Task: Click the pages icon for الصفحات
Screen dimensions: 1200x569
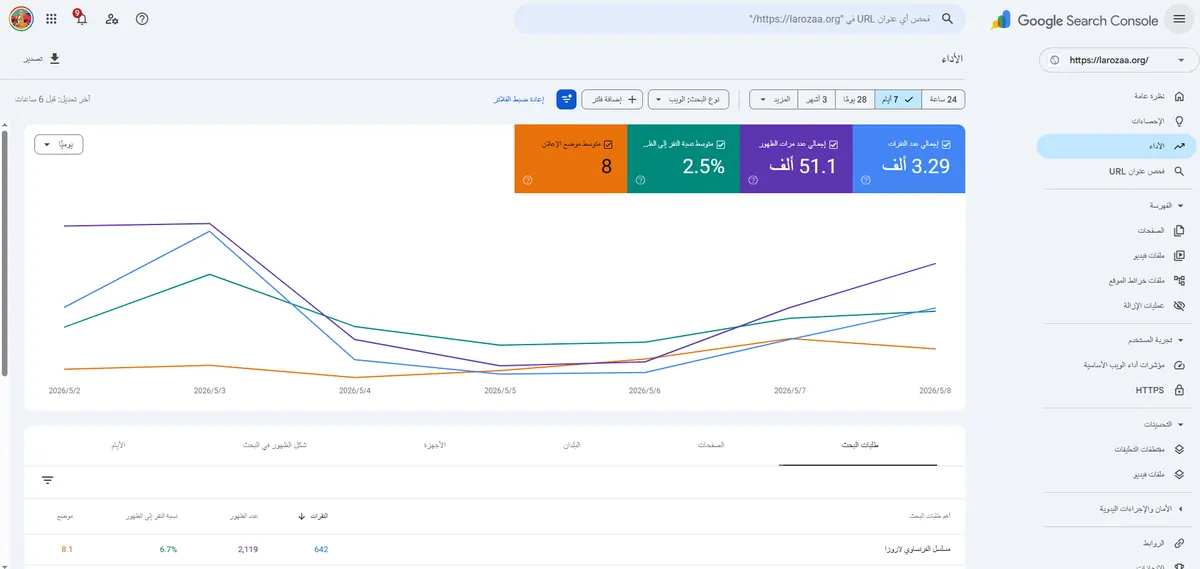Action: [1179, 230]
